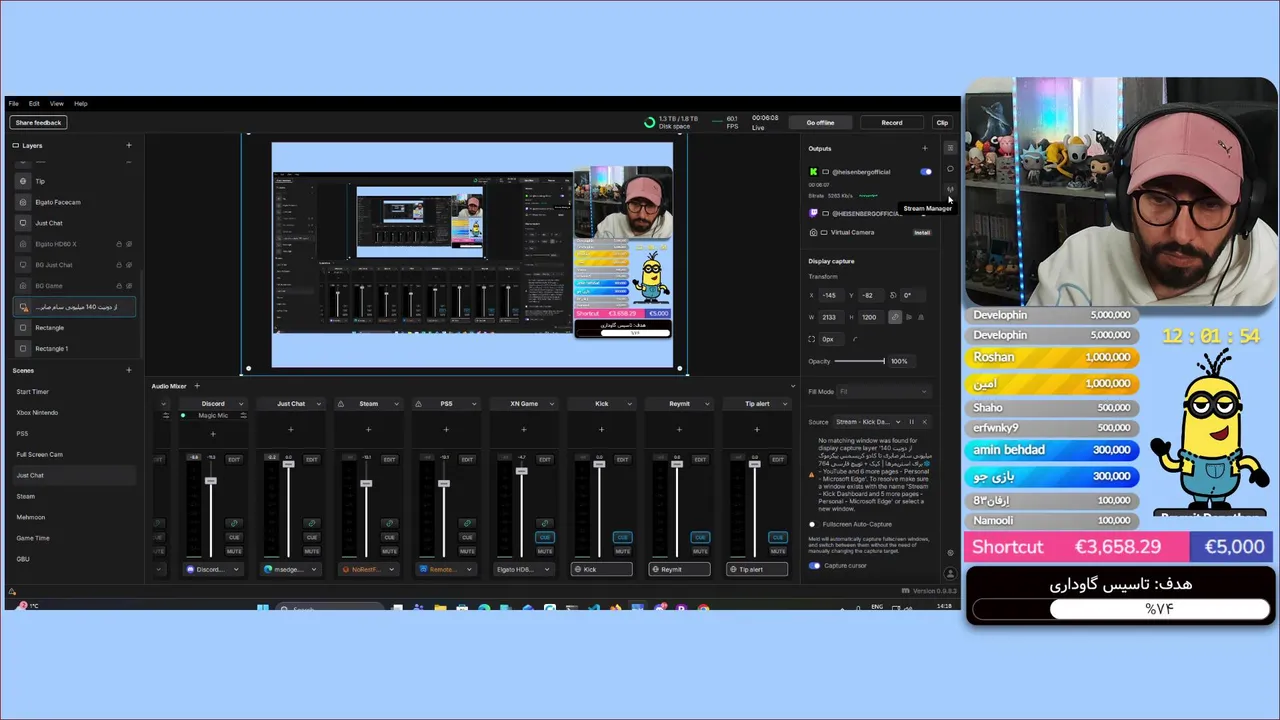Image resolution: width=1280 pixels, height=720 pixels.
Task: Click the lock icon on Elgato HD60 X layer
Action: coord(119,244)
